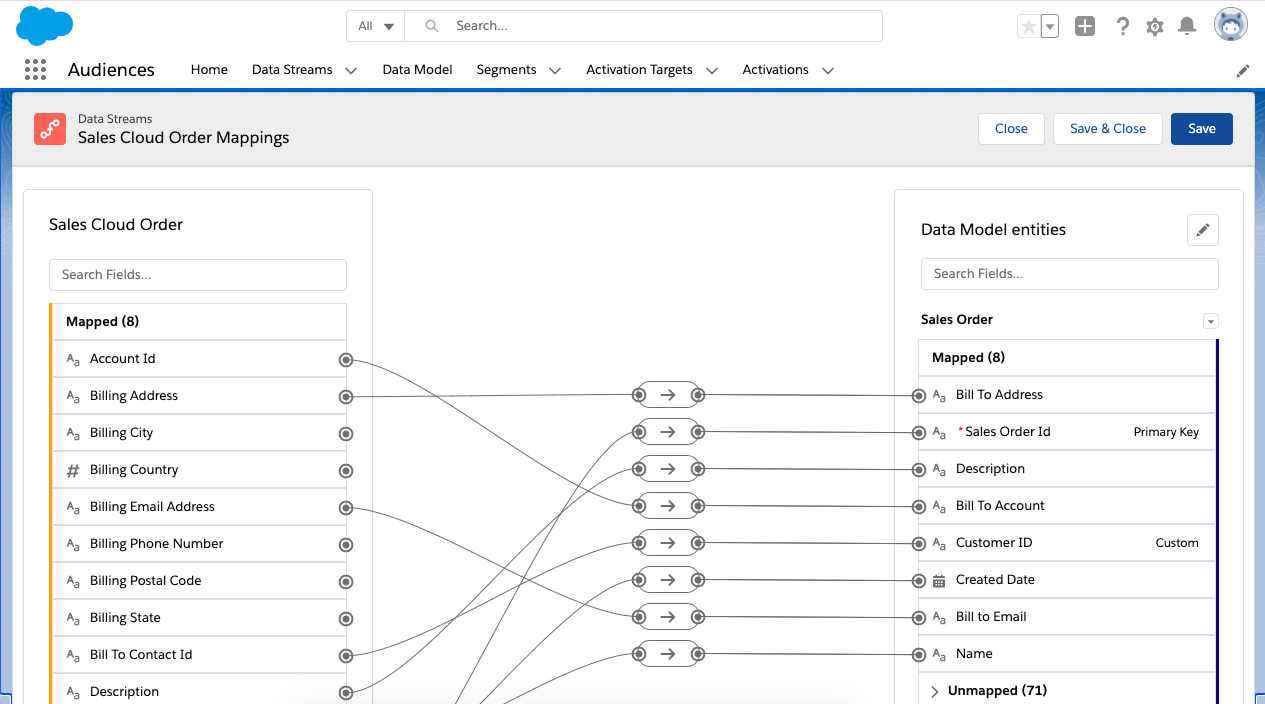
Task: Click the Data Model entities edit pencil button
Action: pos(1203,230)
